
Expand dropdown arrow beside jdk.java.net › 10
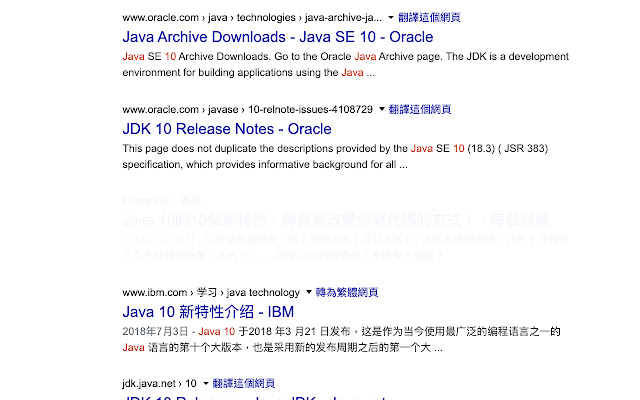coord(206,383)
